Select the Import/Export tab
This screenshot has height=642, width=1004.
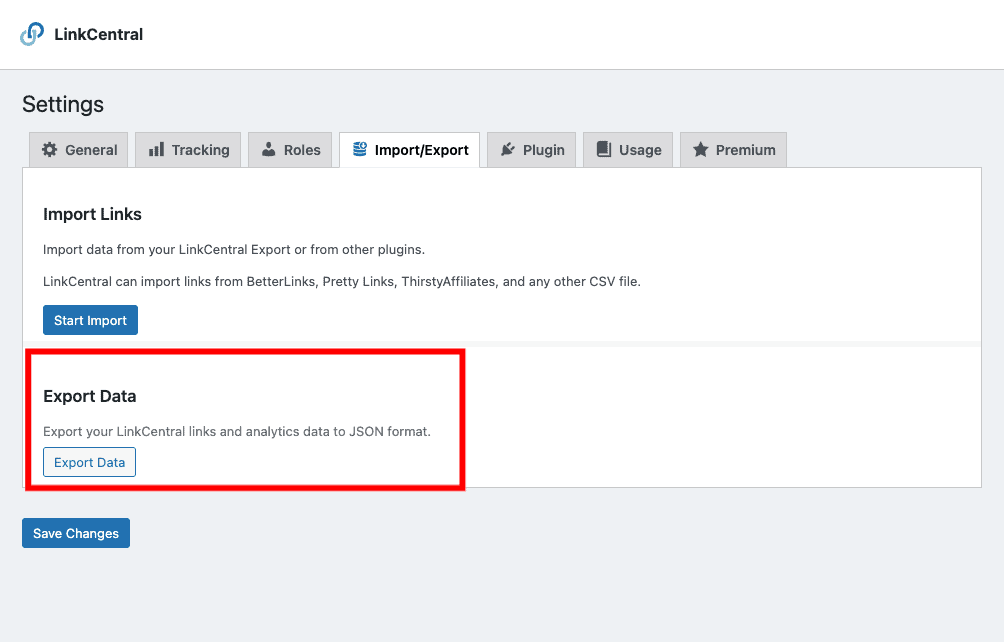tap(410, 150)
